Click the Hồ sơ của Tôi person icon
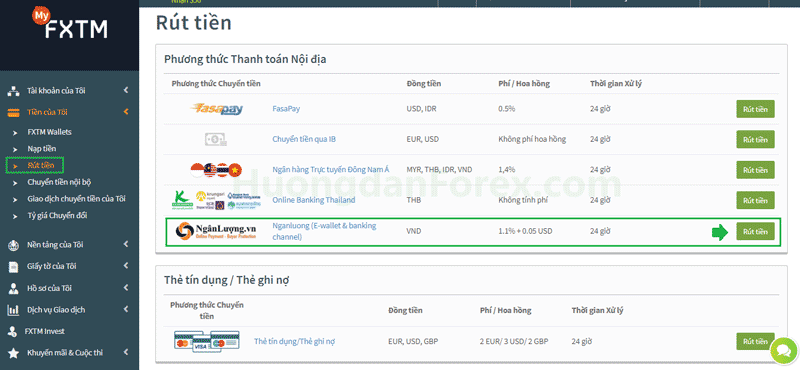Viewport: 800px width, 370px height. tap(13, 288)
